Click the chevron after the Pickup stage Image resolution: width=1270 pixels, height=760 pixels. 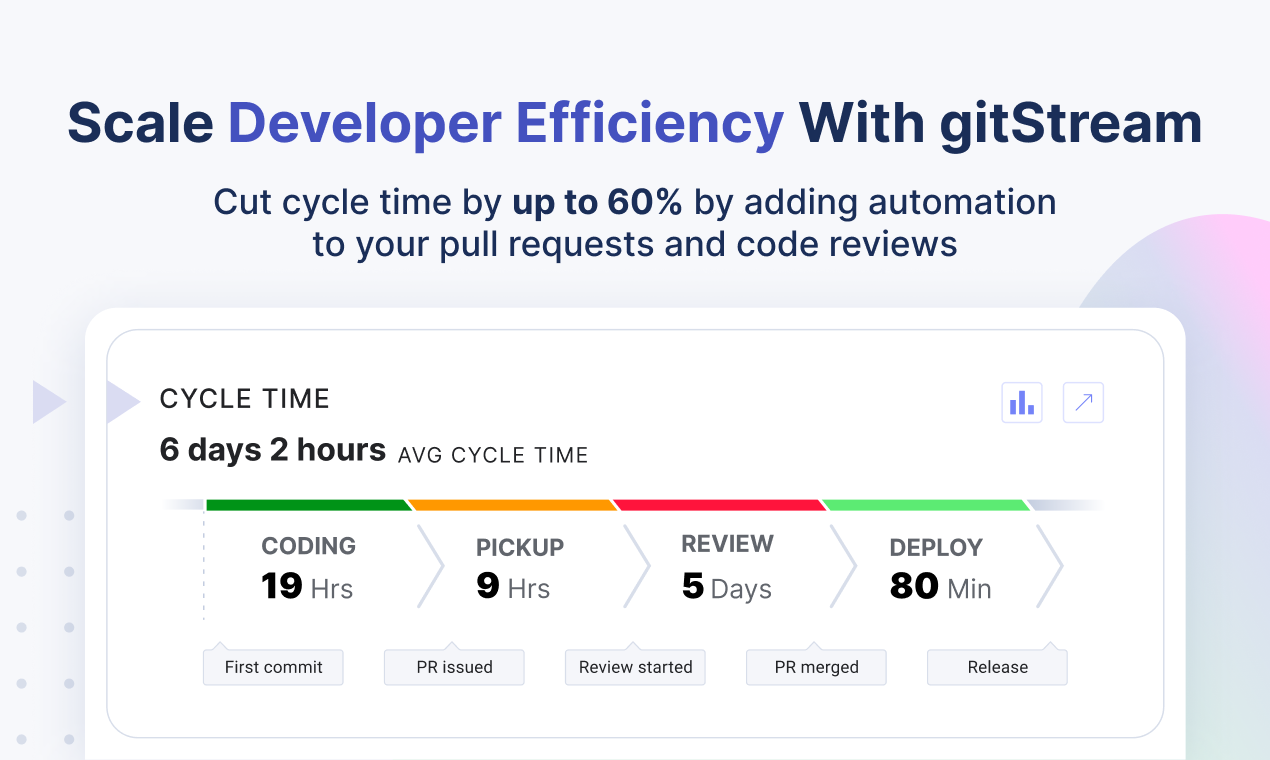pyautogui.click(x=637, y=565)
